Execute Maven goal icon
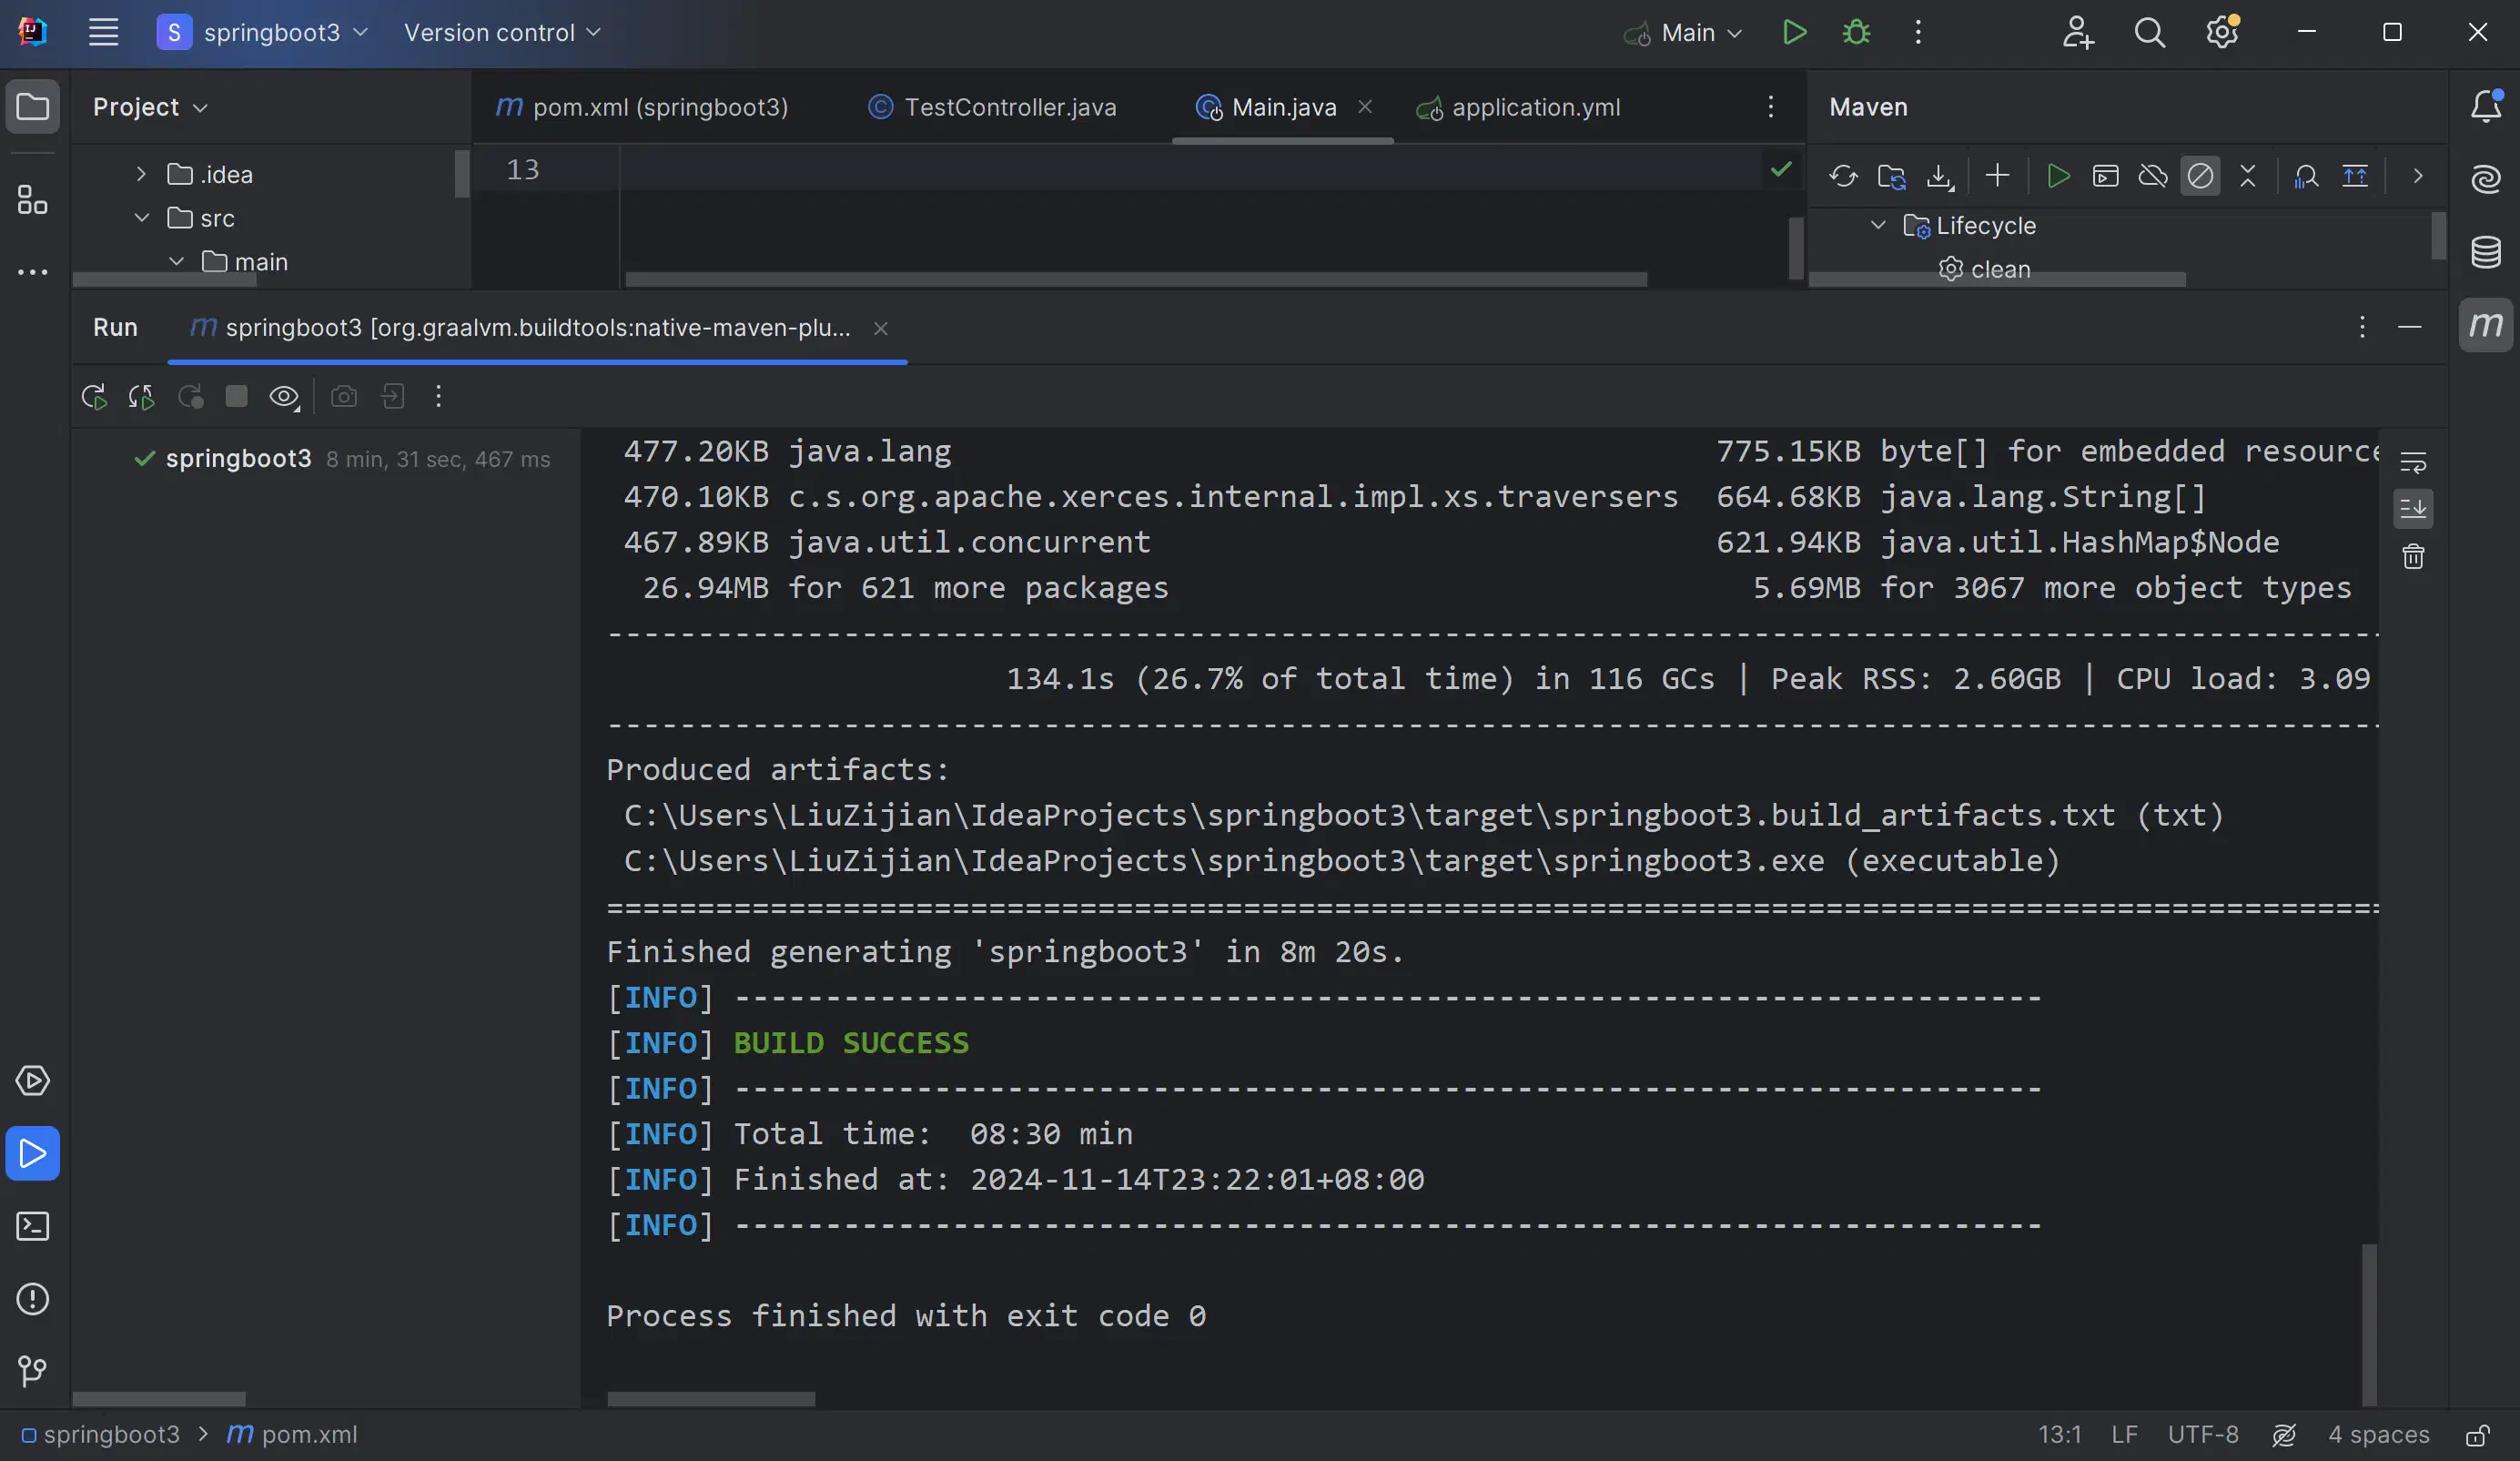Image resolution: width=2520 pixels, height=1461 pixels. pos(2105,177)
